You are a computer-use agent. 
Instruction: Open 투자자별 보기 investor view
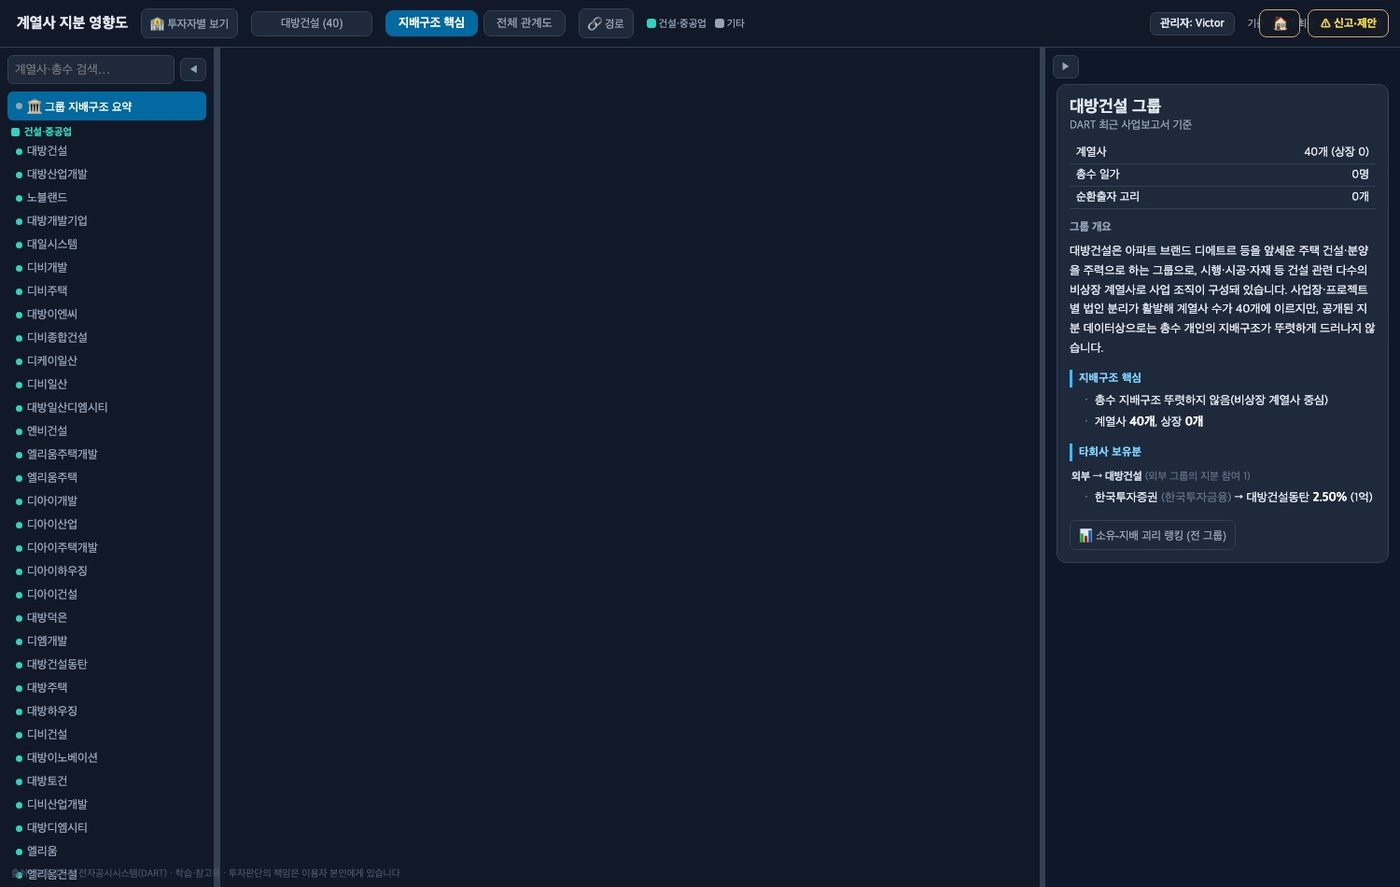click(x=189, y=23)
